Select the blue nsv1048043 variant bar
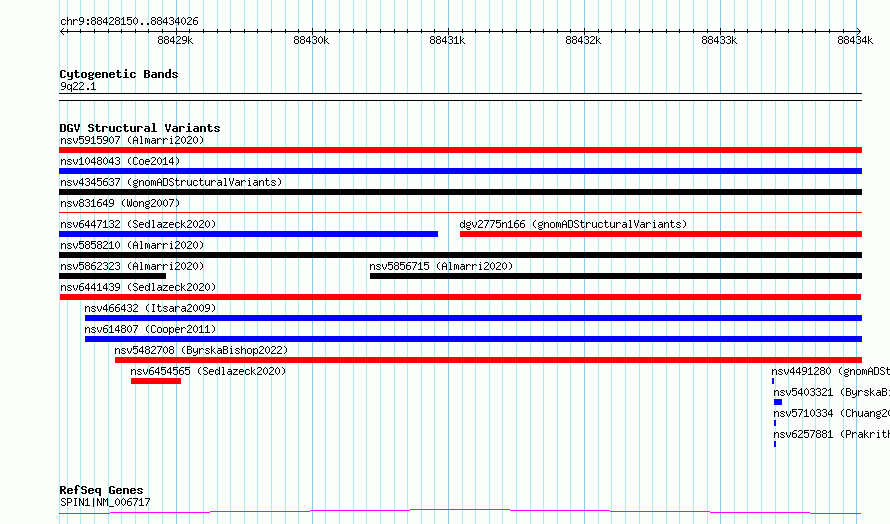The height and width of the screenshot is (524, 890). point(460,171)
